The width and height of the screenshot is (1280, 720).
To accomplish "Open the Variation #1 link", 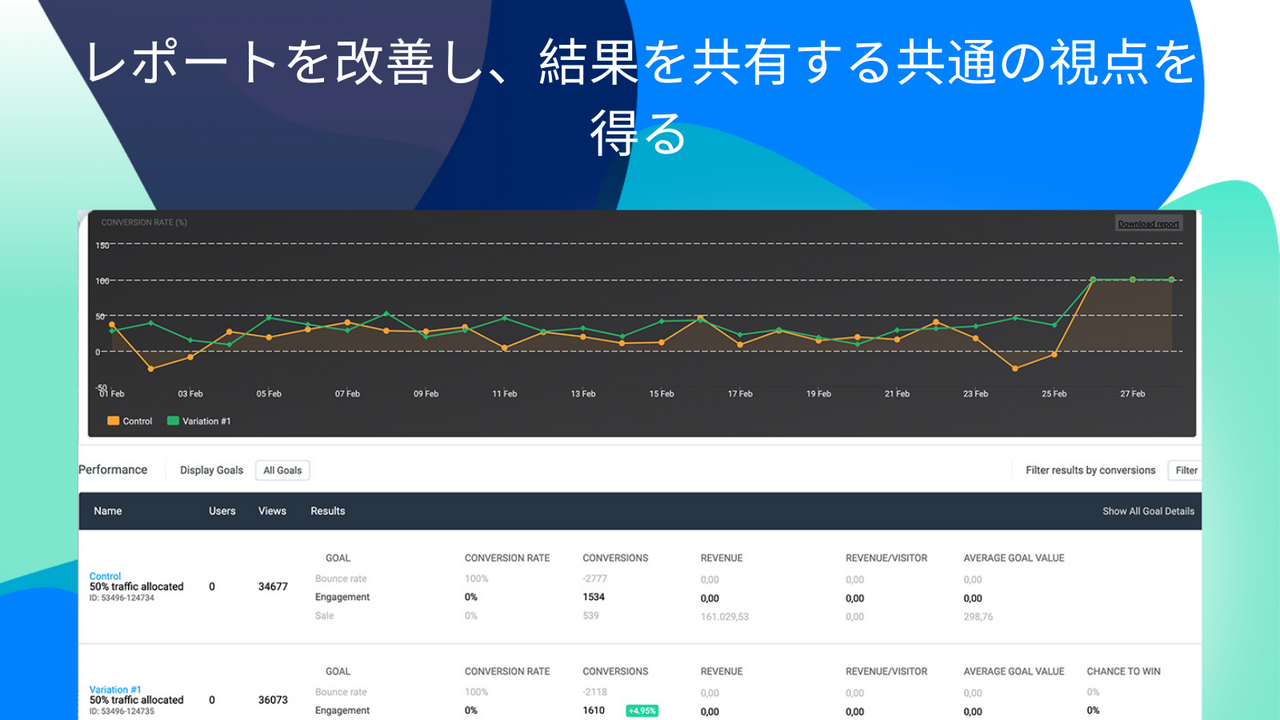I will point(115,689).
